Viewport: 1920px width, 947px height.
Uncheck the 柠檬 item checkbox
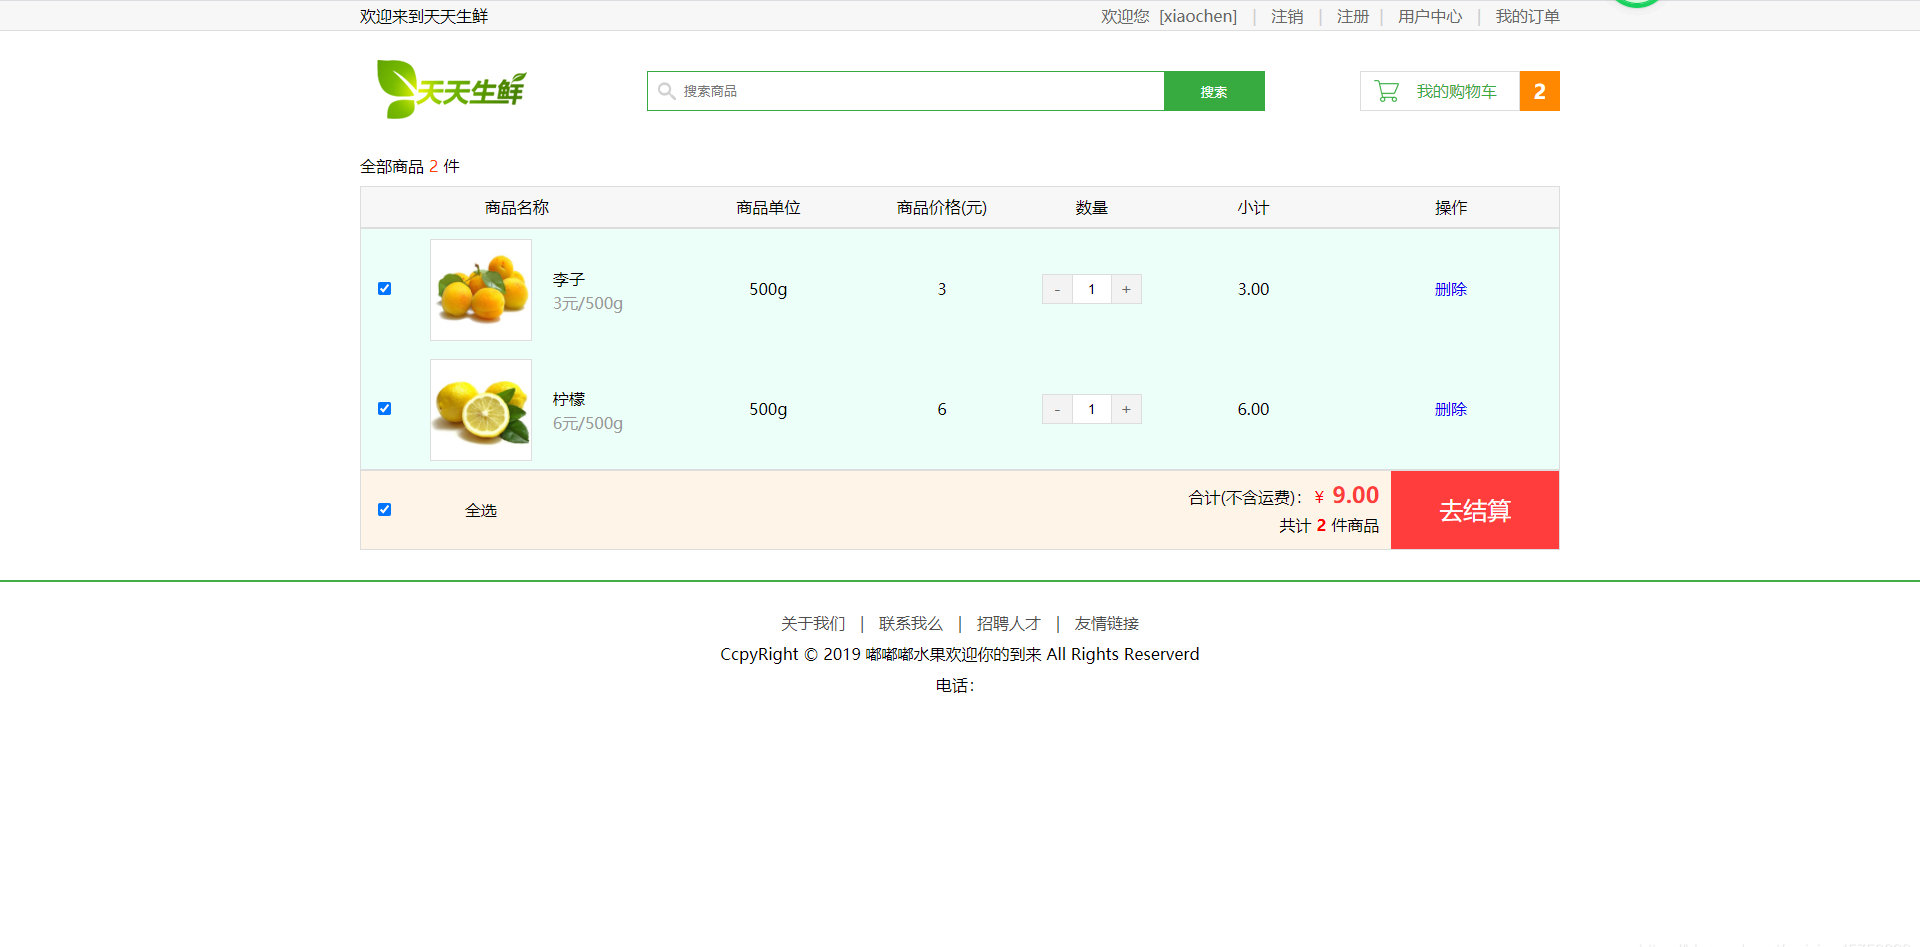pyautogui.click(x=385, y=408)
